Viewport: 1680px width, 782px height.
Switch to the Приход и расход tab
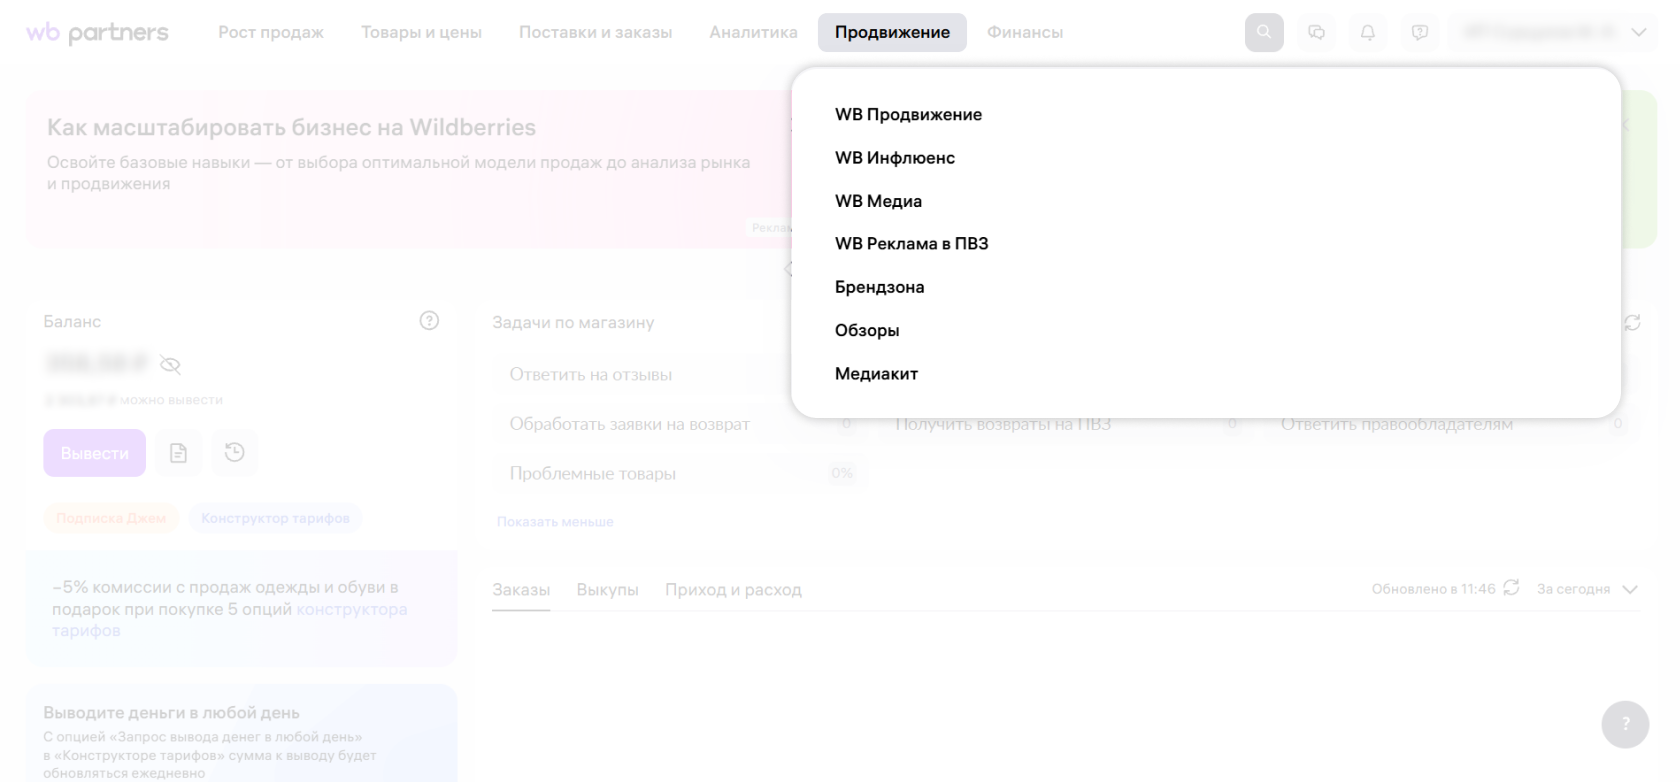coord(733,589)
